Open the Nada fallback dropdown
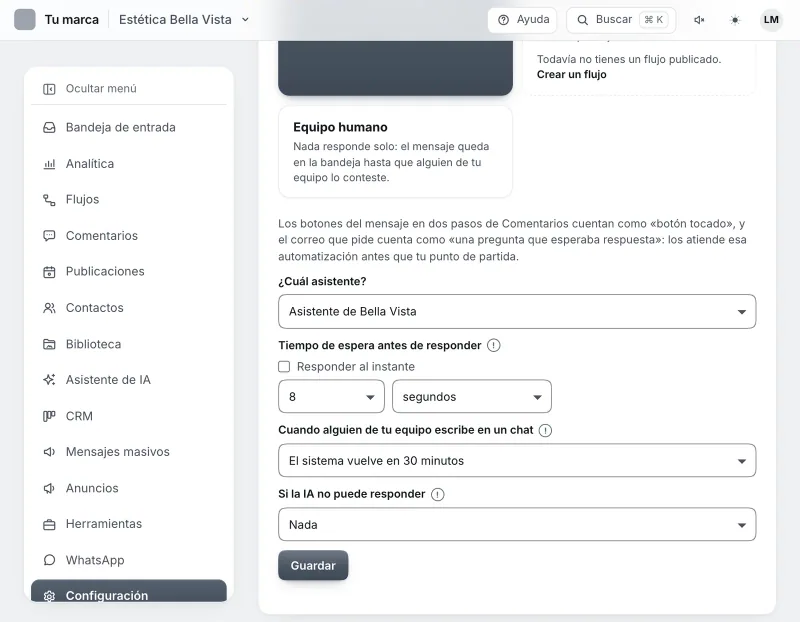Viewport: 800px width, 622px height. pos(517,525)
